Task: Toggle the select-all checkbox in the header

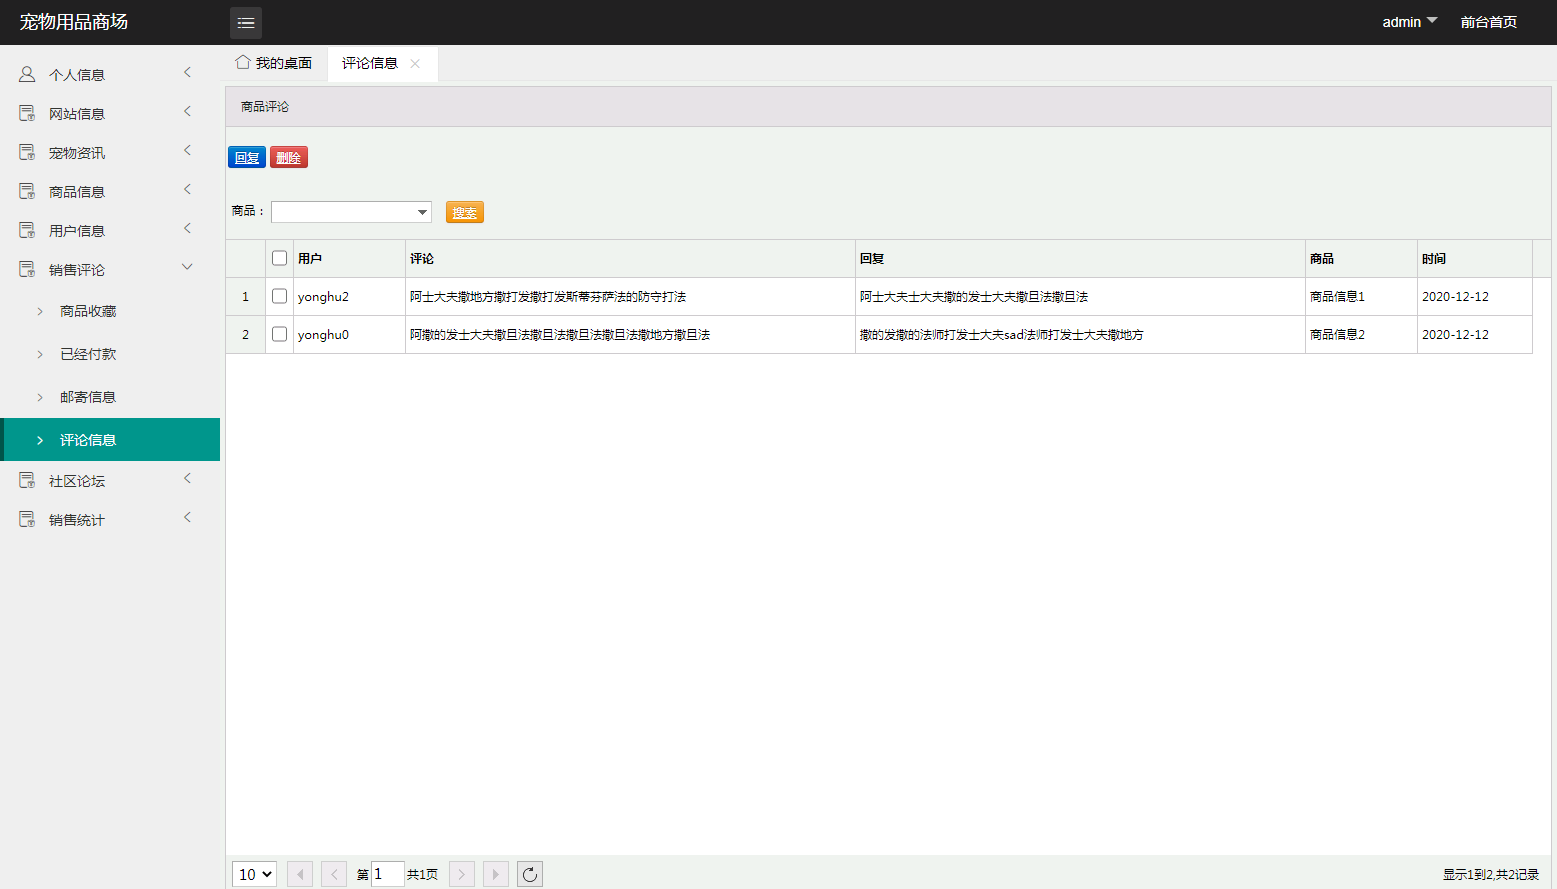Action: click(279, 258)
